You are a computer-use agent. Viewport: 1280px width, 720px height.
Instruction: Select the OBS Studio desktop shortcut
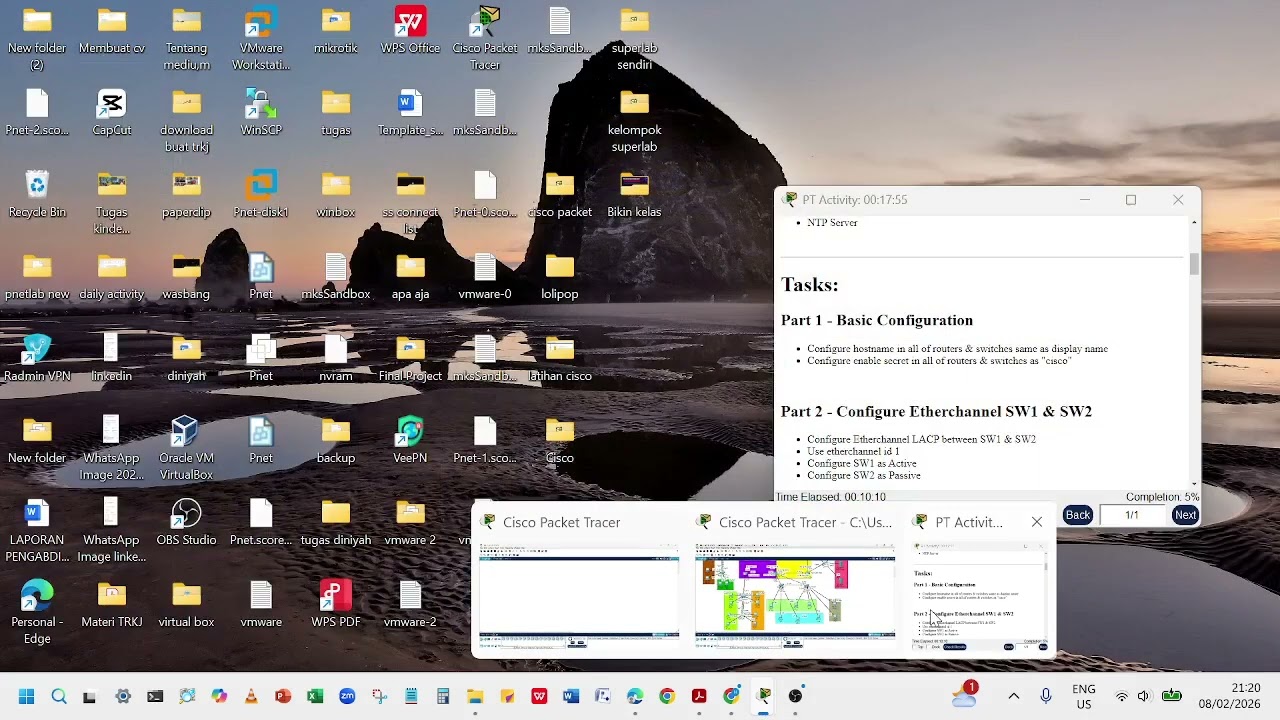click(186, 522)
